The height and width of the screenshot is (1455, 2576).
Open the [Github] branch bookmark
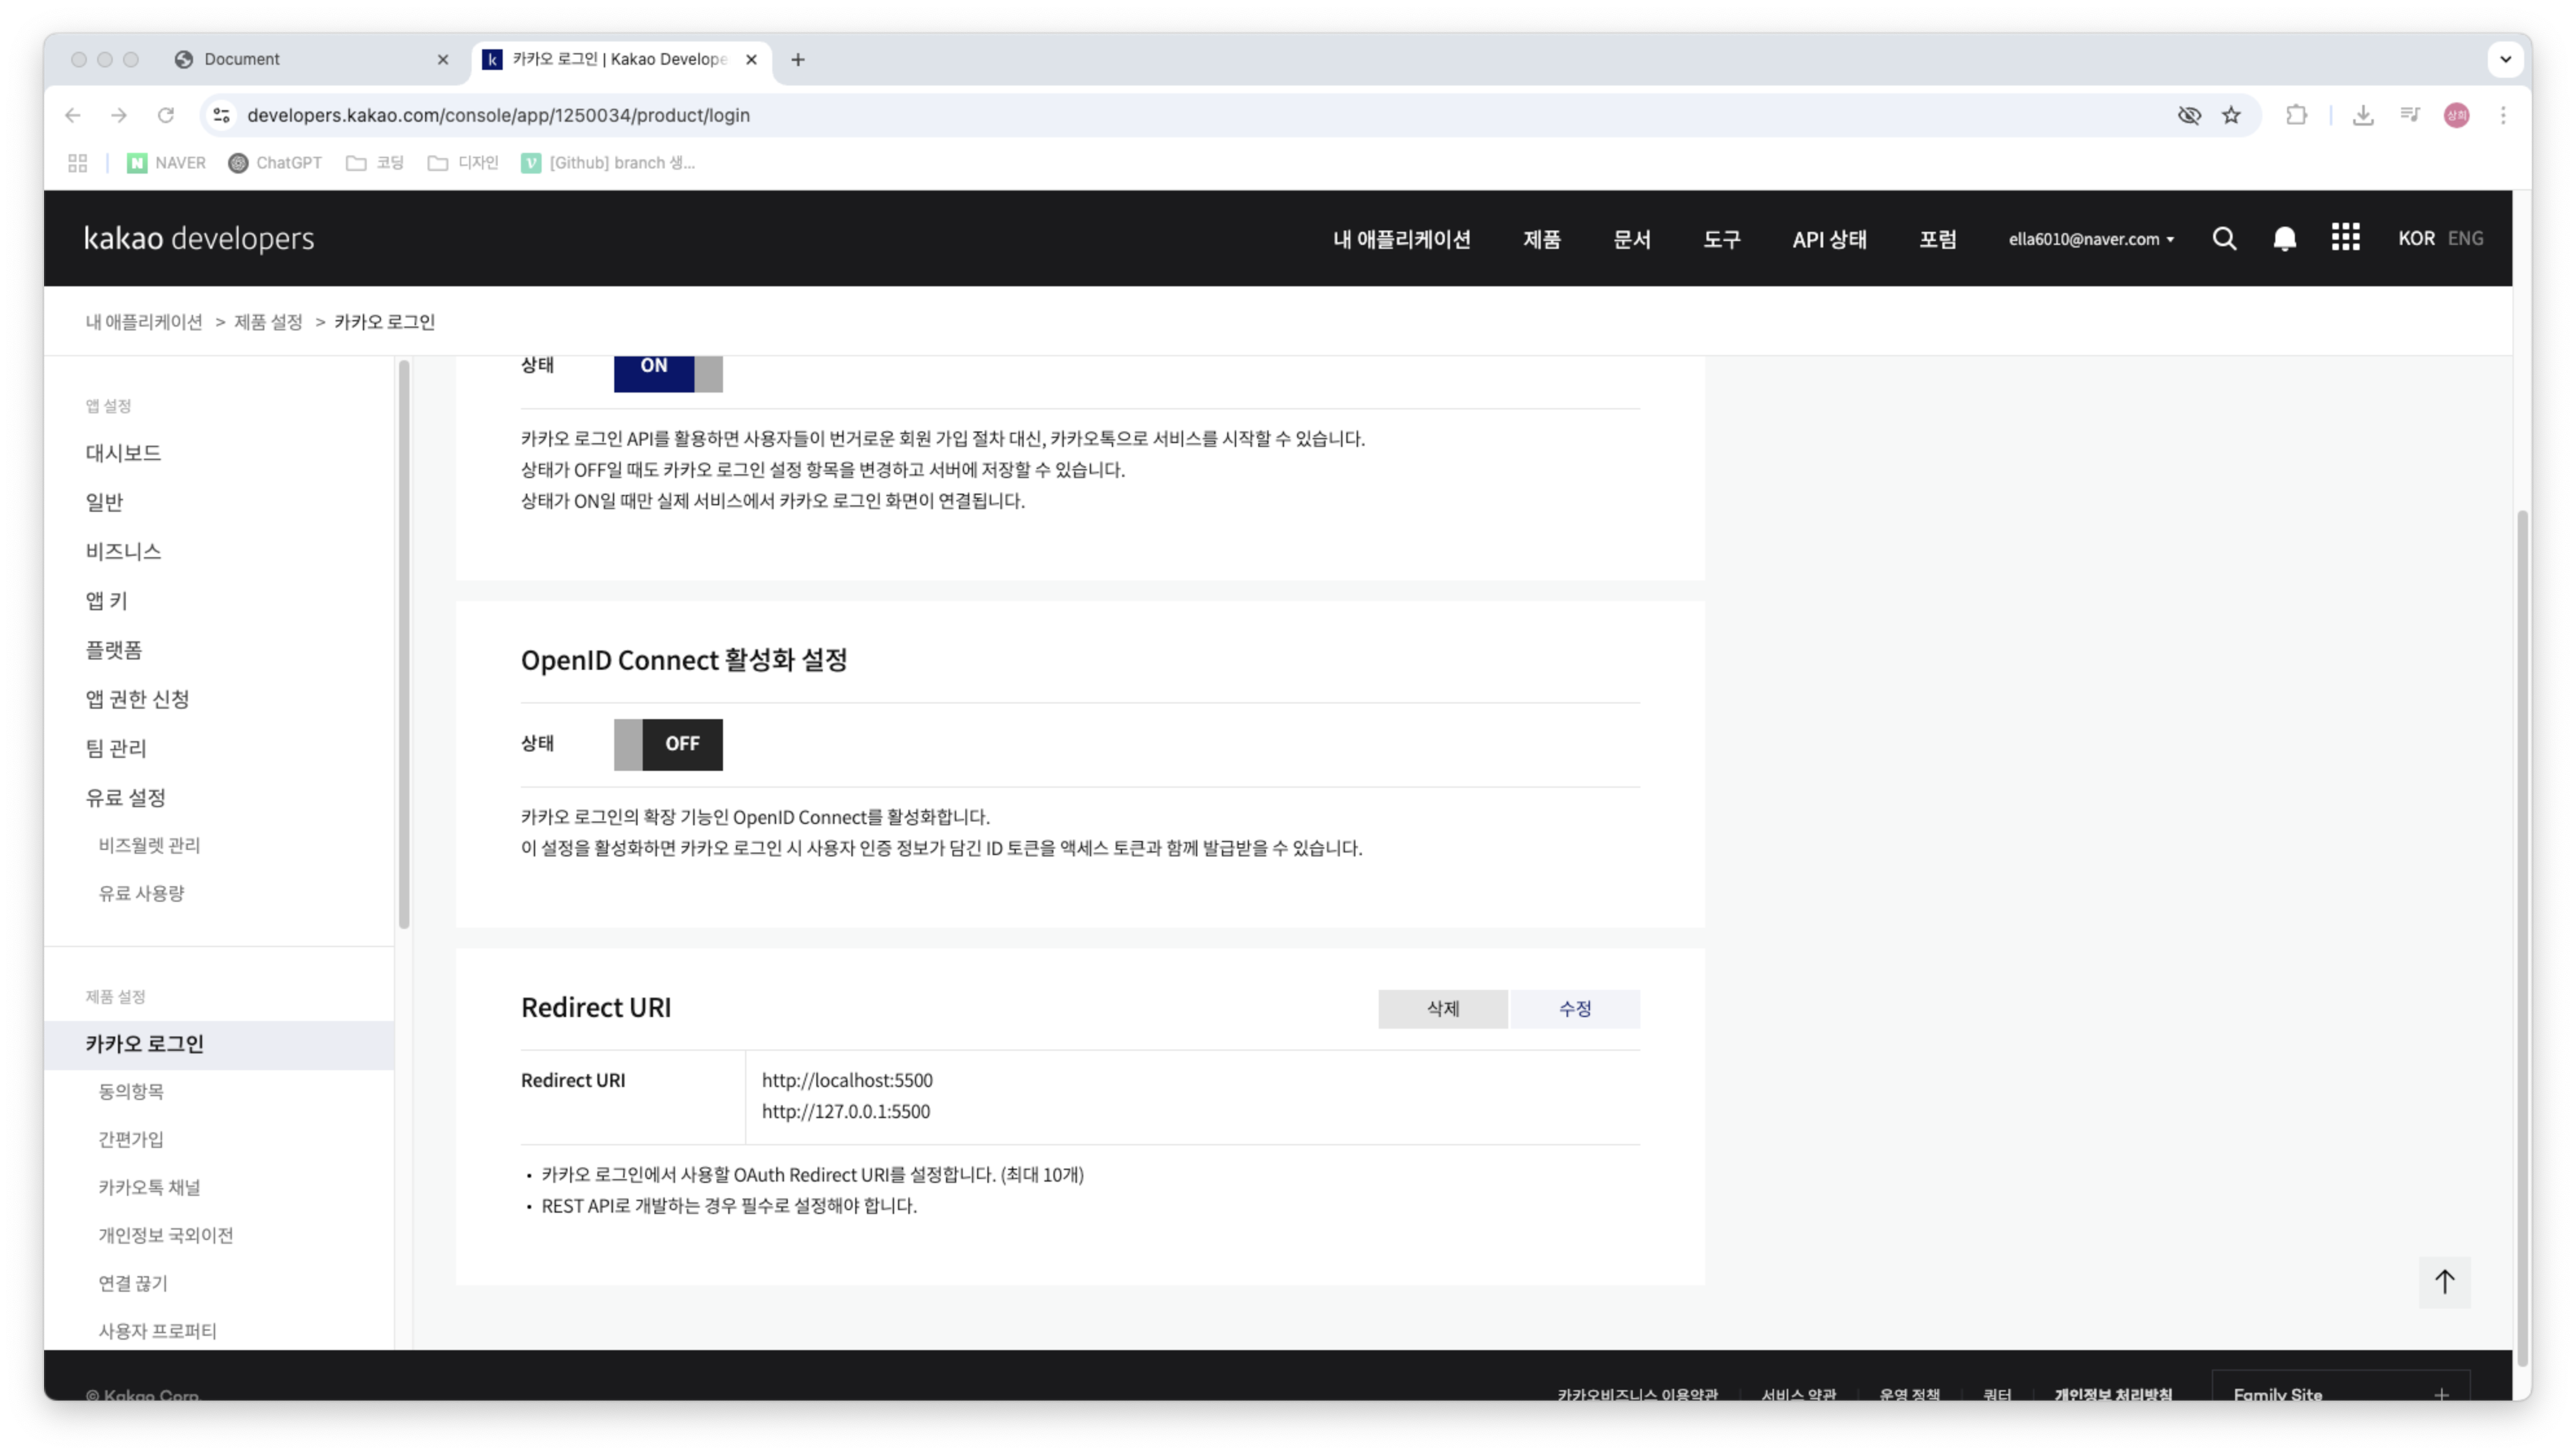click(x=608, y=163)
